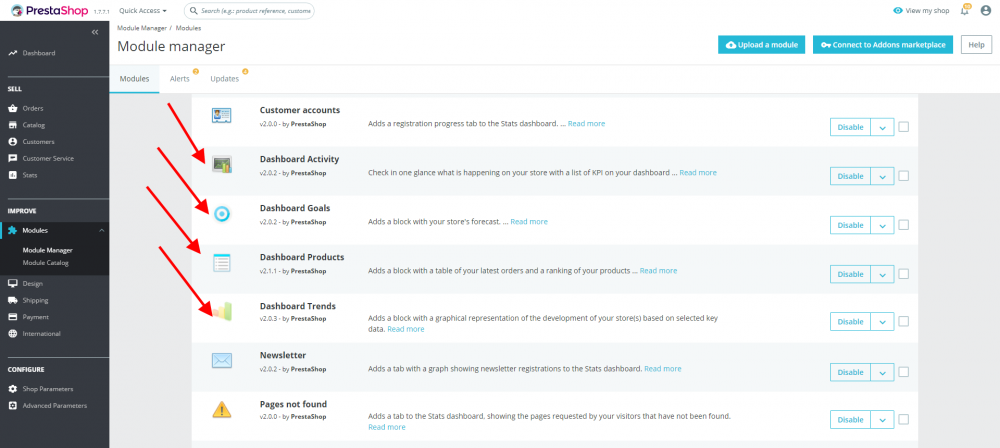Expand actions dropdown for Customer accounts
The height and width of the screenshot is (448, 1000).
click(882, 127)
